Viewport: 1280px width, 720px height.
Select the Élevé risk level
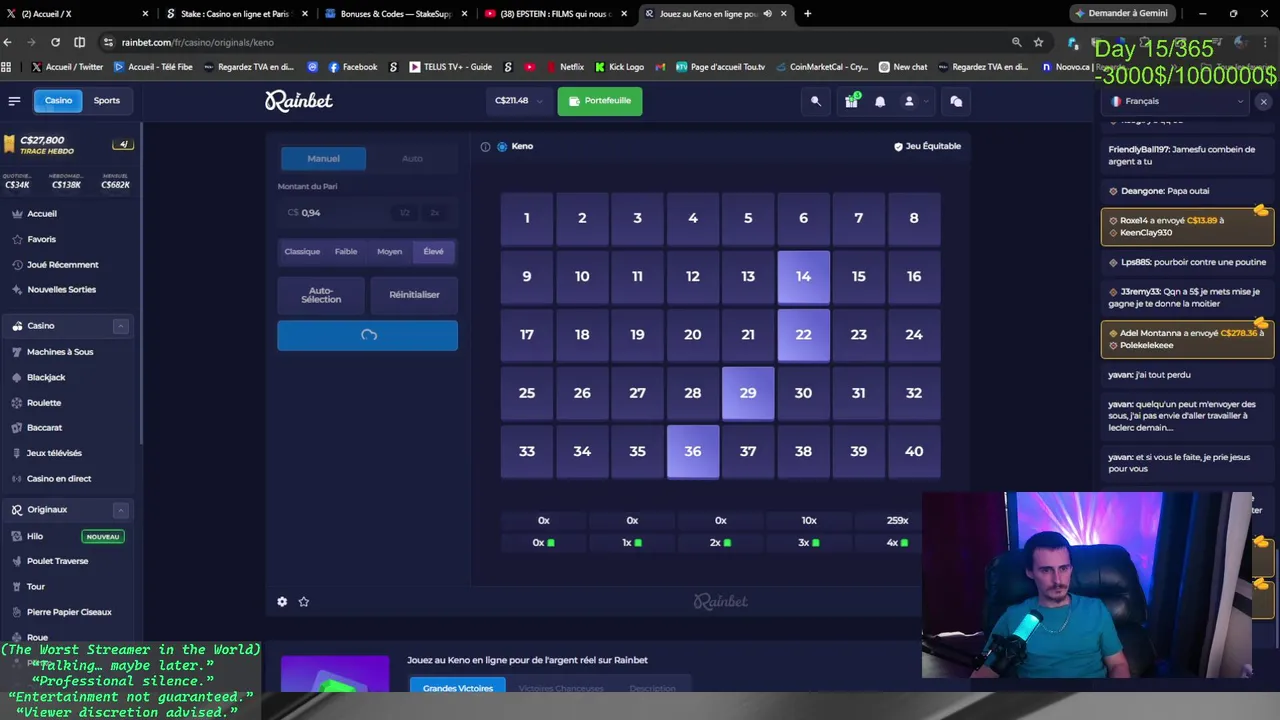pyautogui.click(x=433, y=252)
